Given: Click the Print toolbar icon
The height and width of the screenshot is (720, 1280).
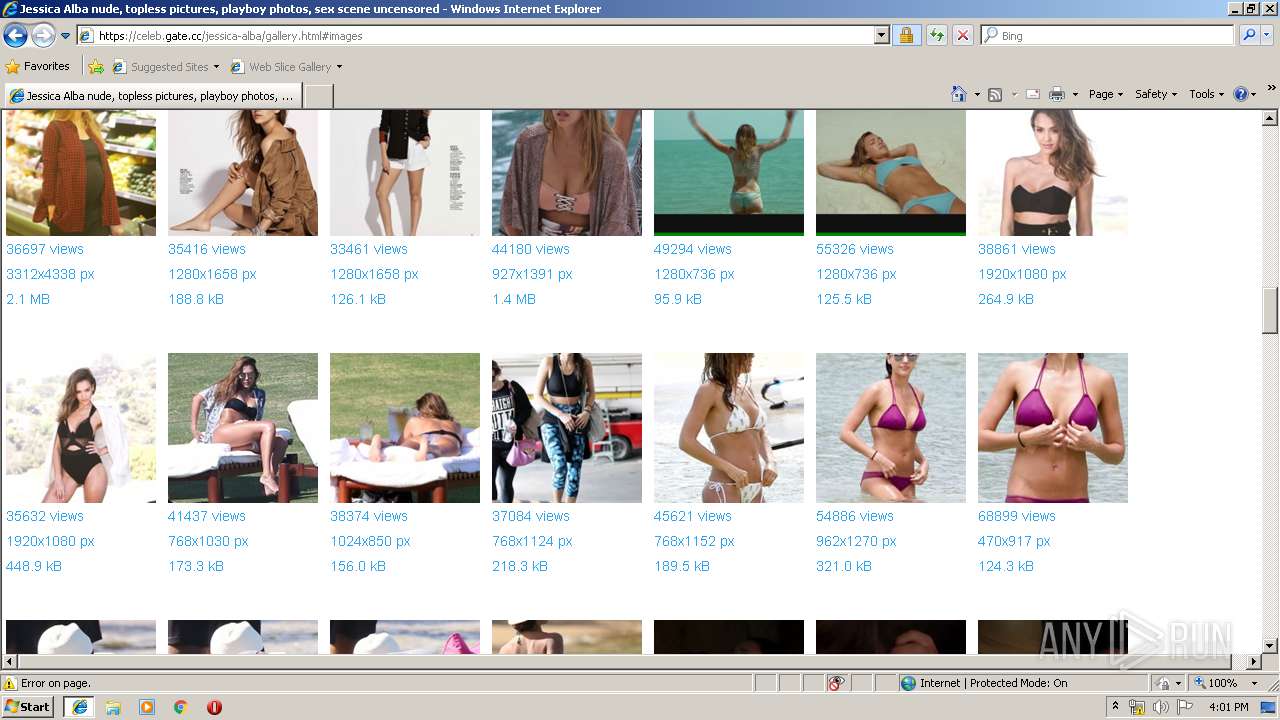Looking at the screenshot, I should 1057,94.
